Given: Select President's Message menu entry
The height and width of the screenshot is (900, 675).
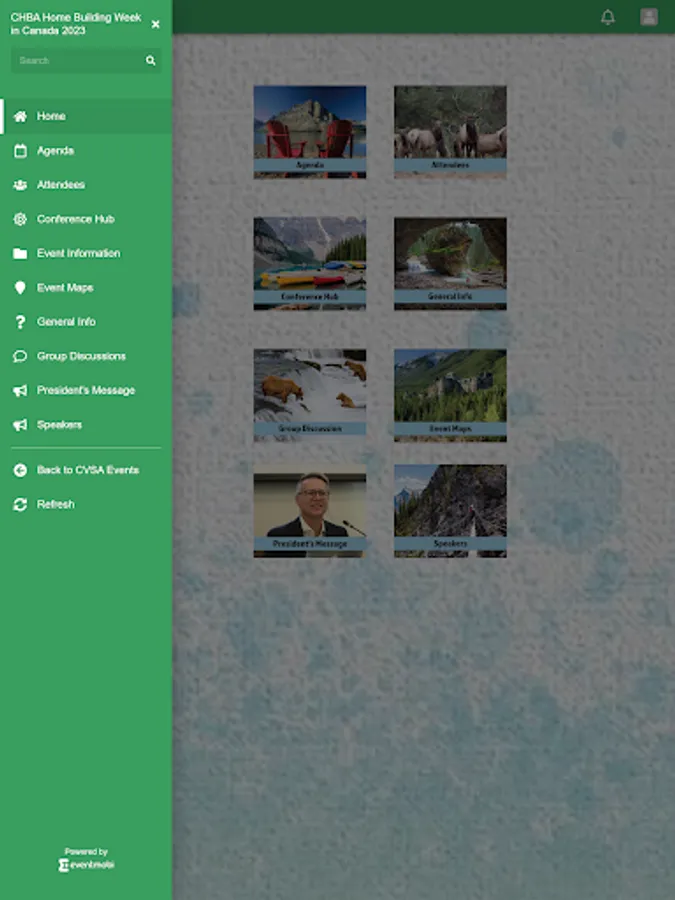Looking at the screenshot, I should pyautogui.click(x=86, y=391).
